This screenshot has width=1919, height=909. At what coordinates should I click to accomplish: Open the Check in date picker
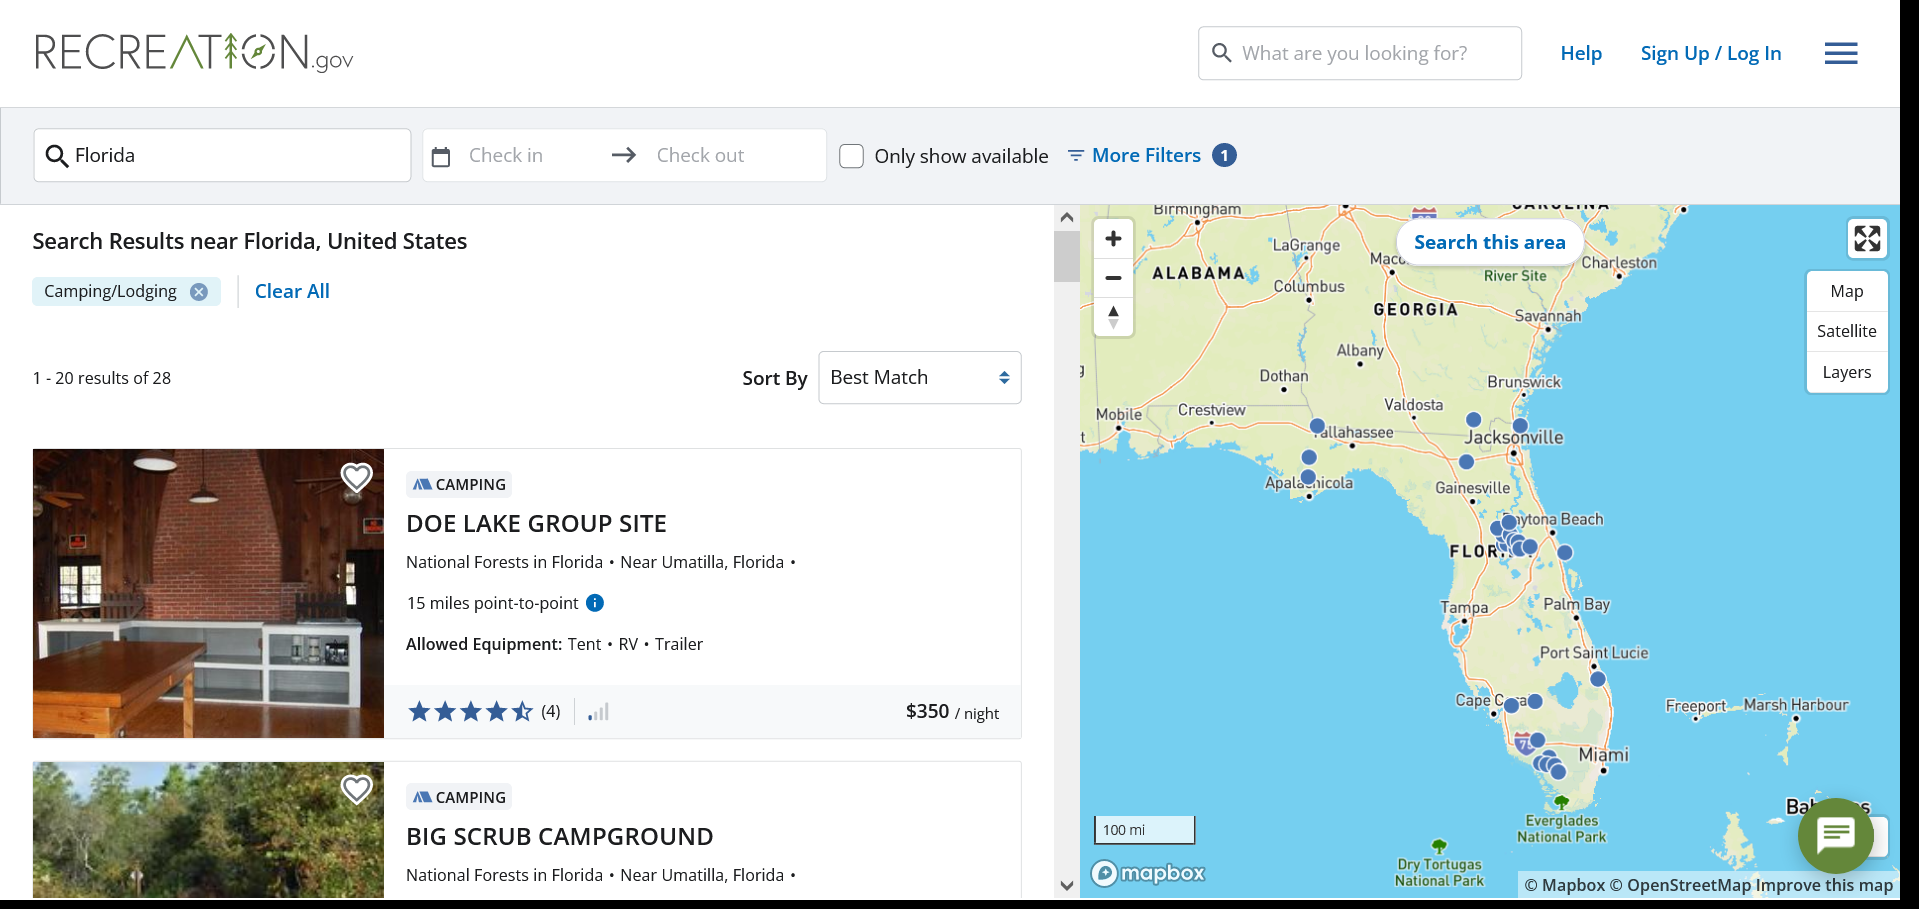(x=506, y=156)
